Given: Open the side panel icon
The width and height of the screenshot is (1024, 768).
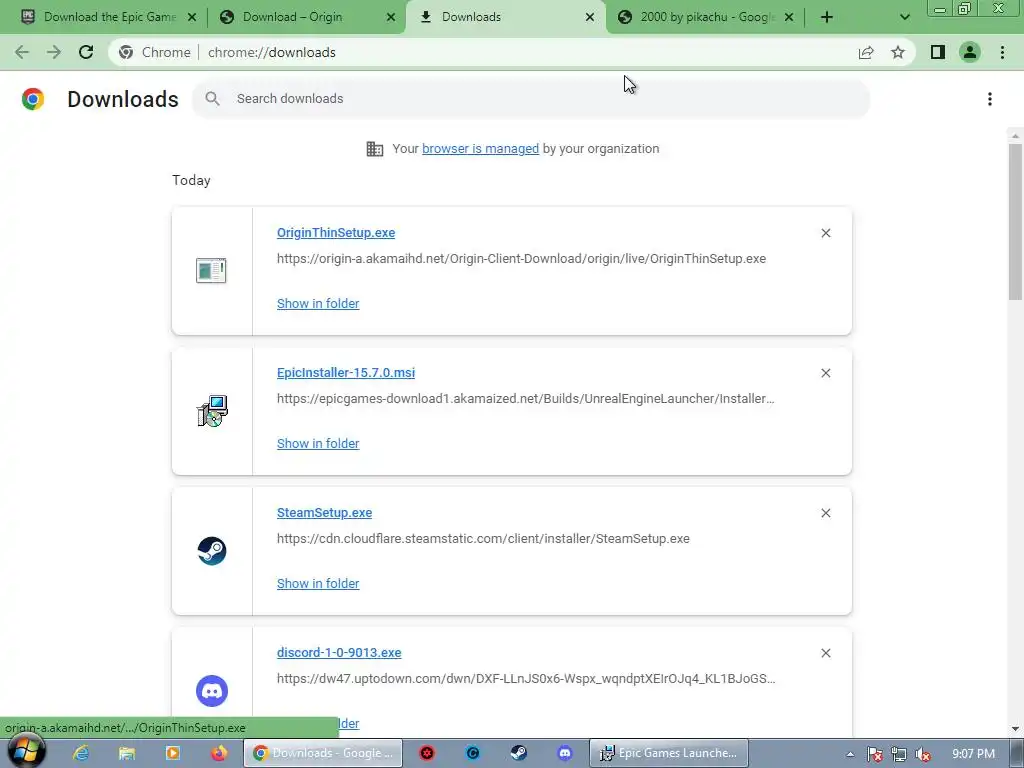Looking at the screenshot, I should 938,52.
